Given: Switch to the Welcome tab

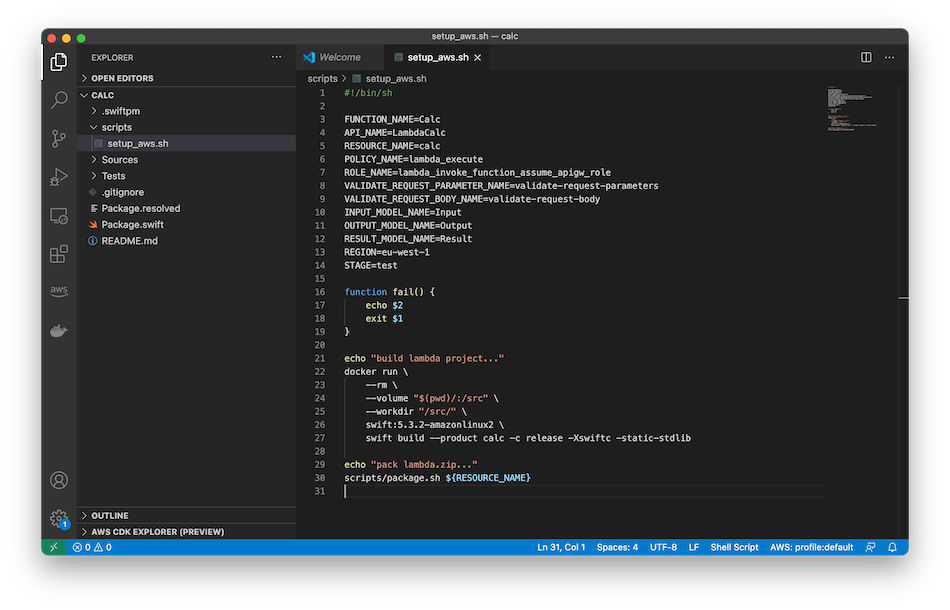Looking at the screenshot, I should [x=340, y=57].
